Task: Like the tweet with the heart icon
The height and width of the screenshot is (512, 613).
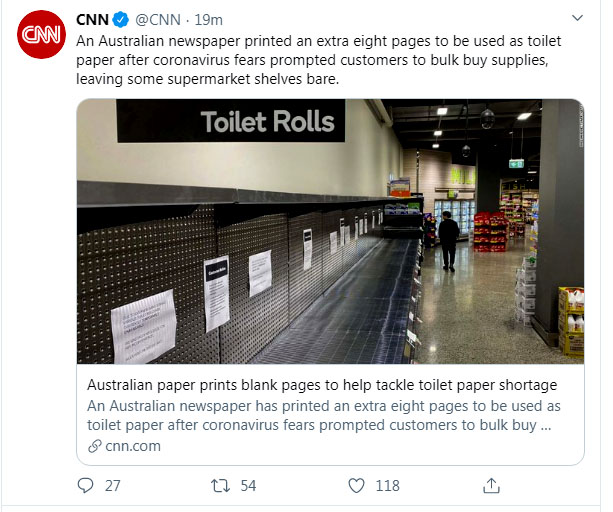Action: 355,485
